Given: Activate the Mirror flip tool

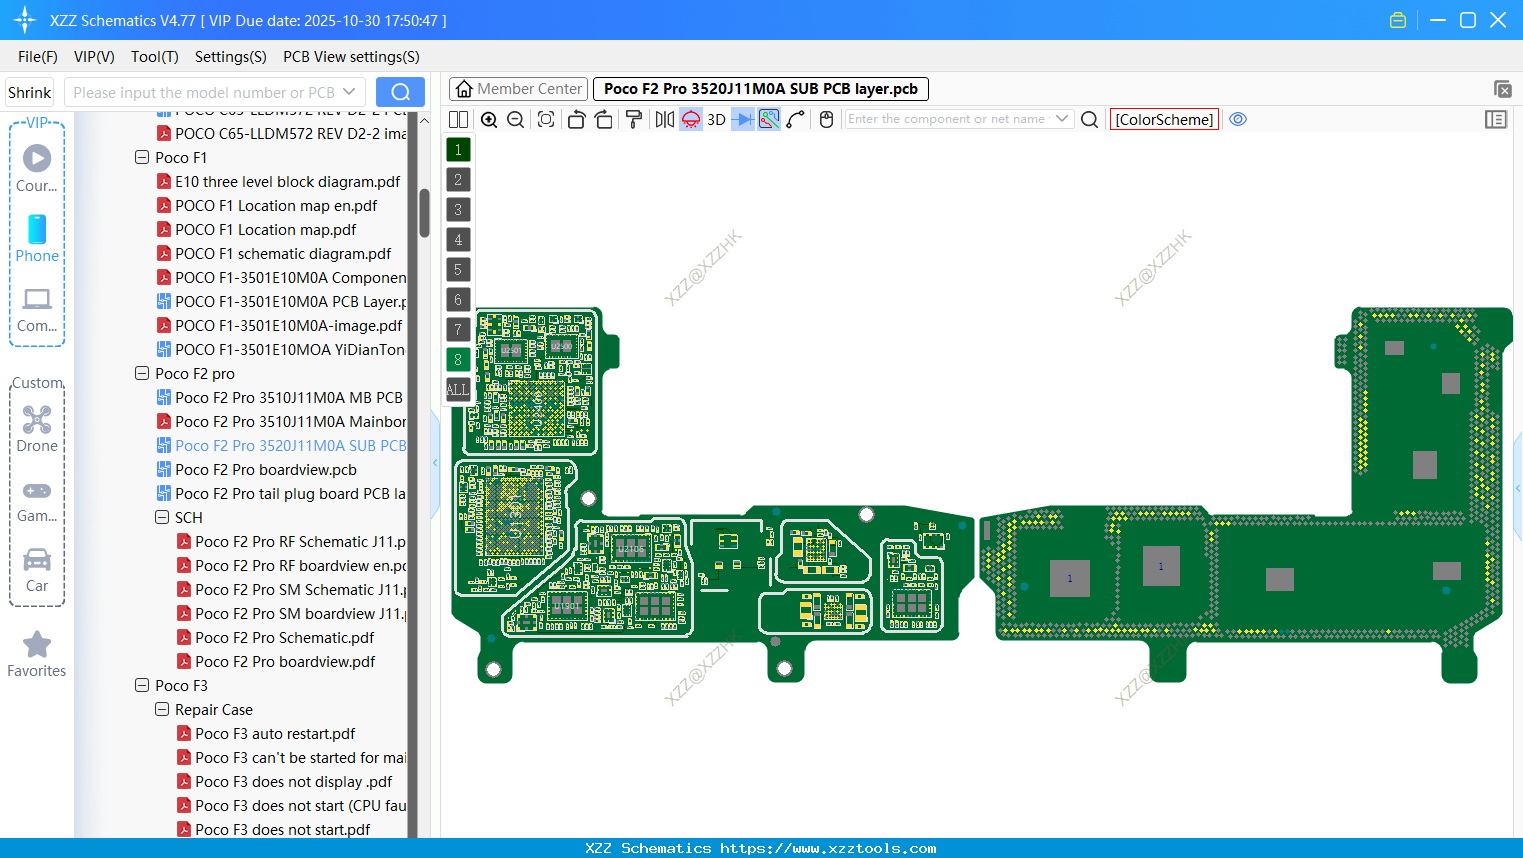Looking at the screenshot, I should pos(663,119).
